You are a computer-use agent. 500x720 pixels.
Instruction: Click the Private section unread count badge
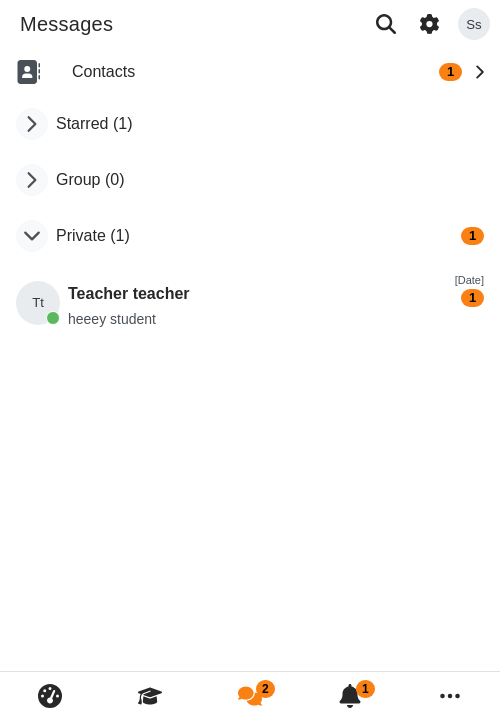point(472,236)
